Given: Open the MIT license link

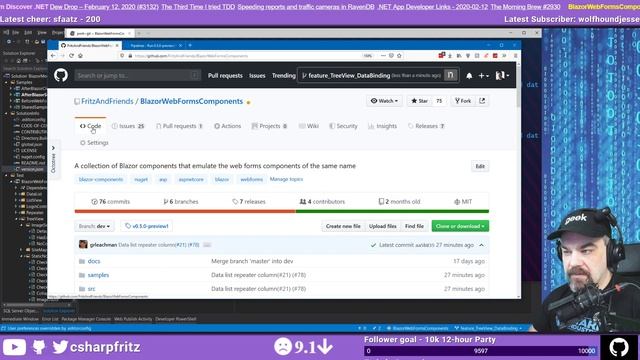Looking at the screenshot, I should point(463,202).
